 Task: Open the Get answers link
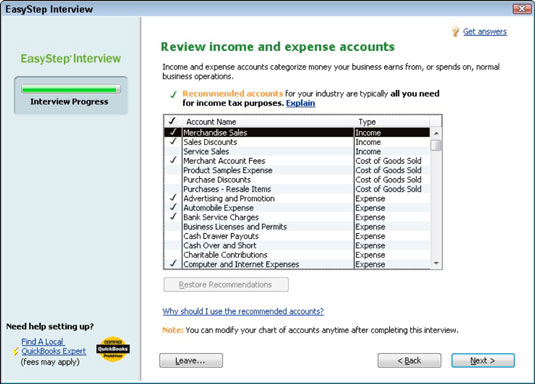pyautogui.click(x=485, y=31)
